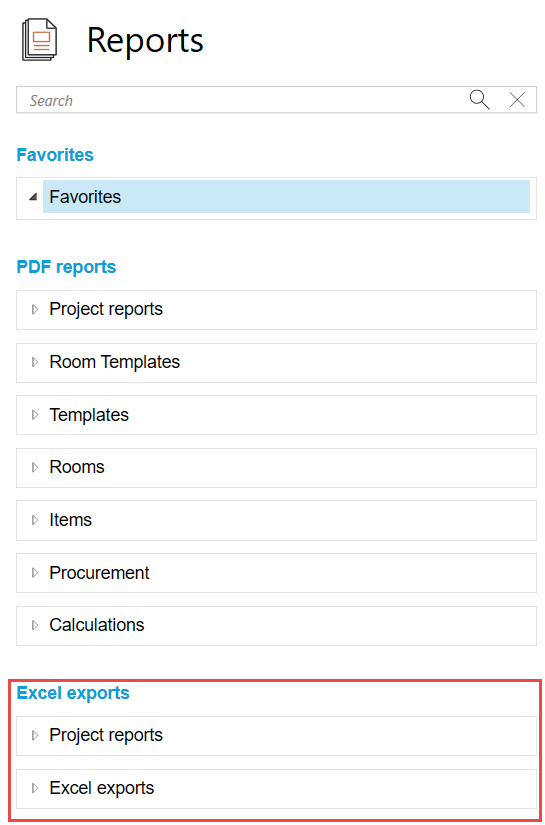
Task: Select the Excel exports tree row
Action: 276,788
